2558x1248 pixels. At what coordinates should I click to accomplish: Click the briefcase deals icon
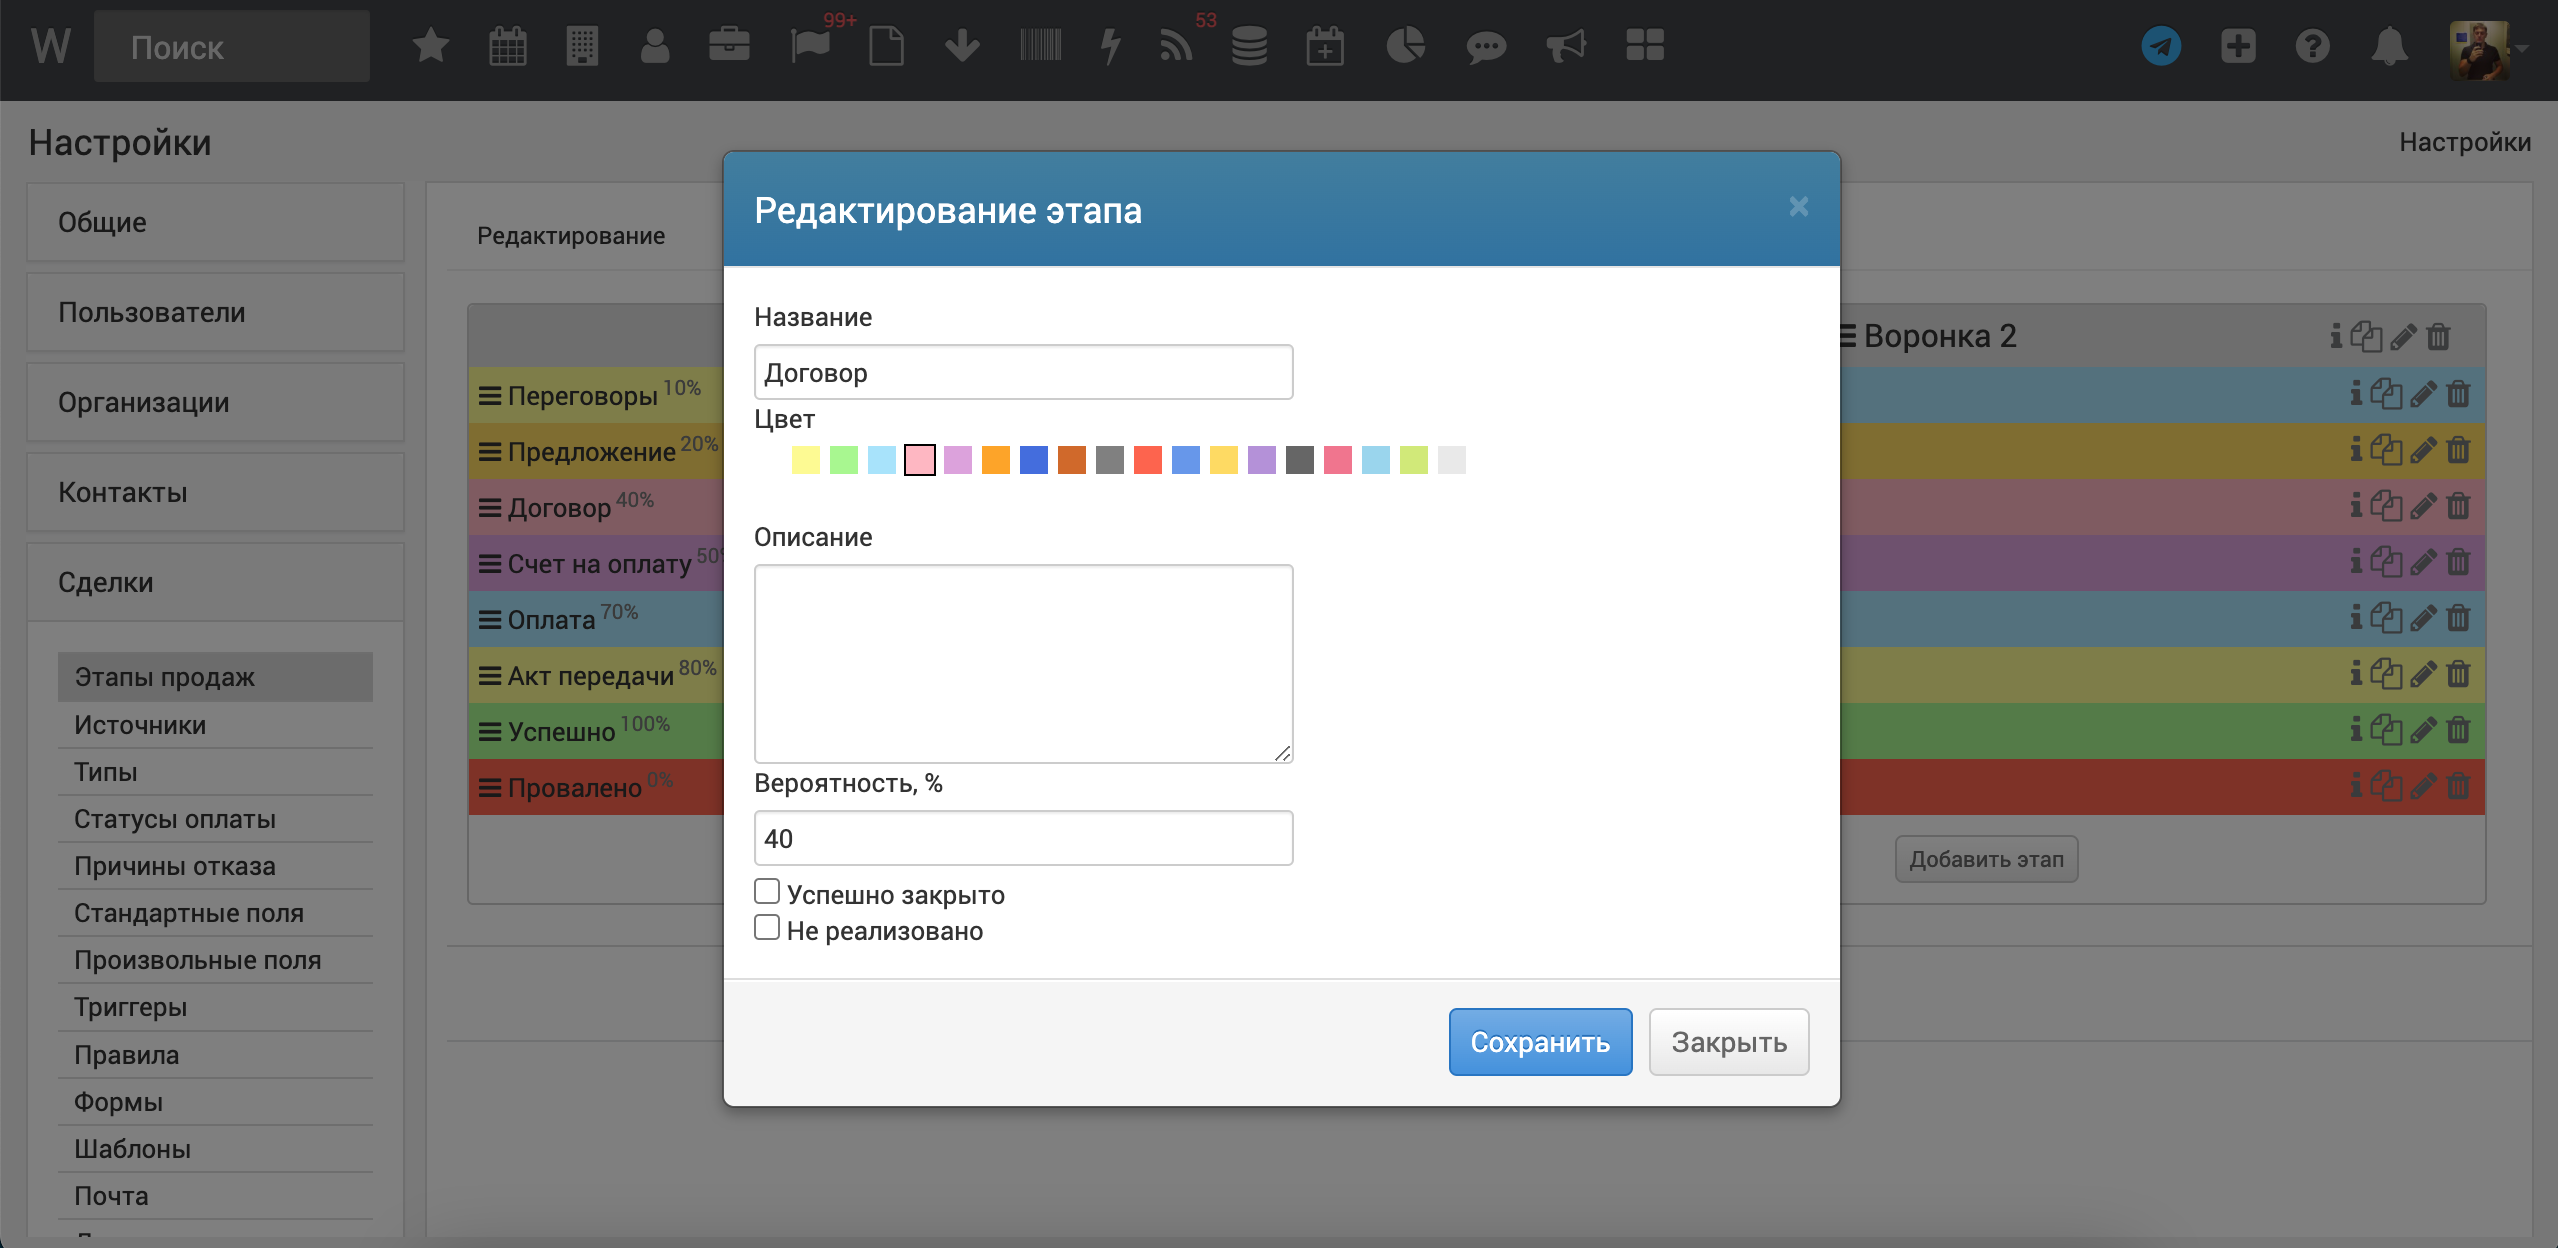pyautogui.click(x=729, y=46)
